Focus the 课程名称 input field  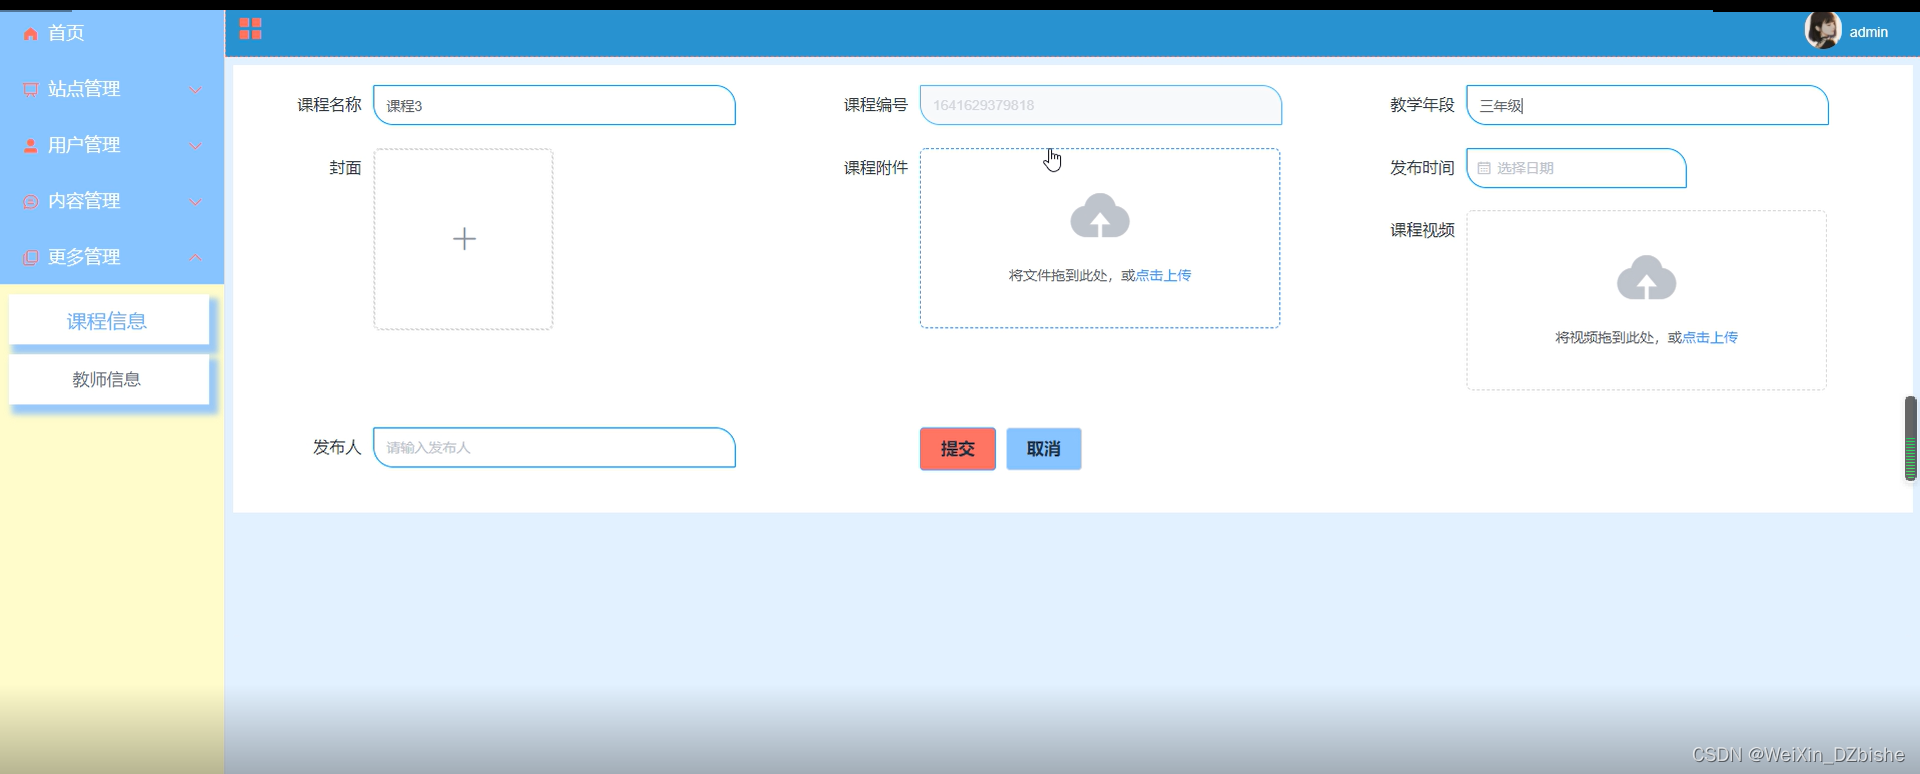pyautogui.click(x=554, y=105)
